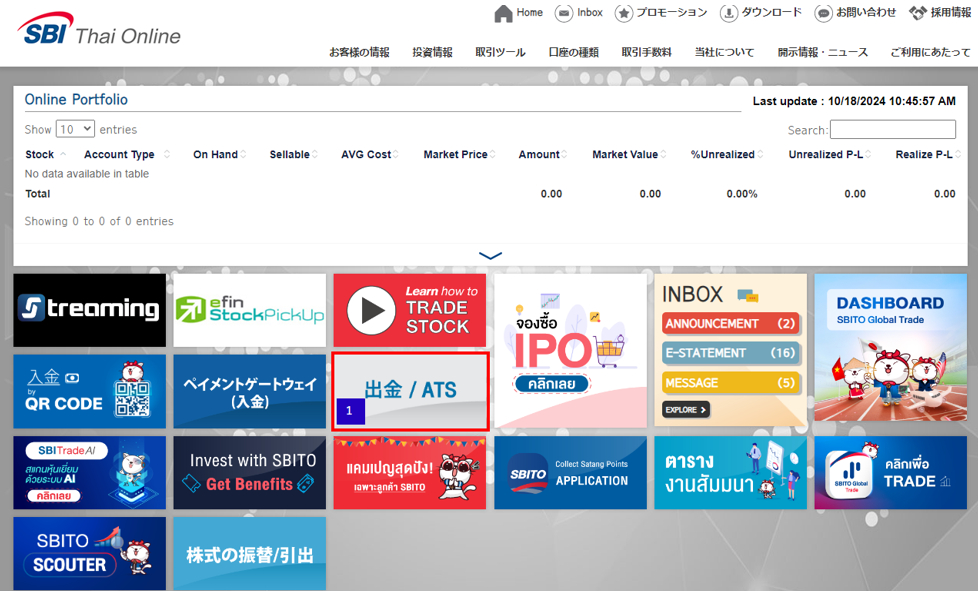The width and height of the screenshot is (978, 591).
Task: Sort by the Sellable column
Action: (293, 155)
